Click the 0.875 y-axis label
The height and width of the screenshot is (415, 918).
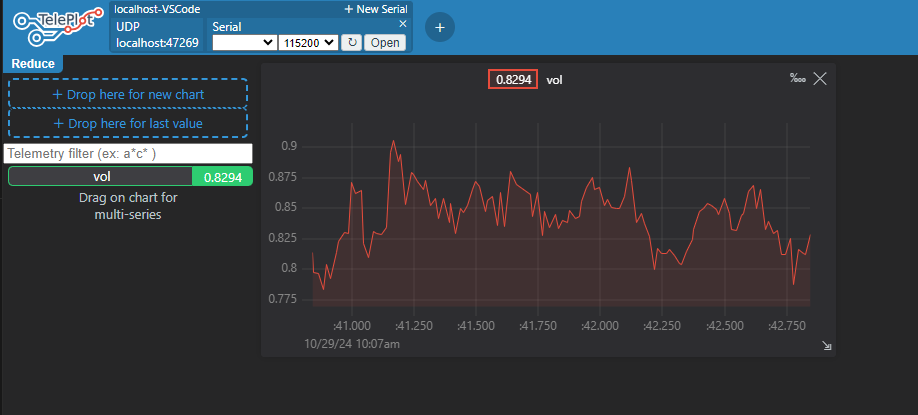point(283,177)
